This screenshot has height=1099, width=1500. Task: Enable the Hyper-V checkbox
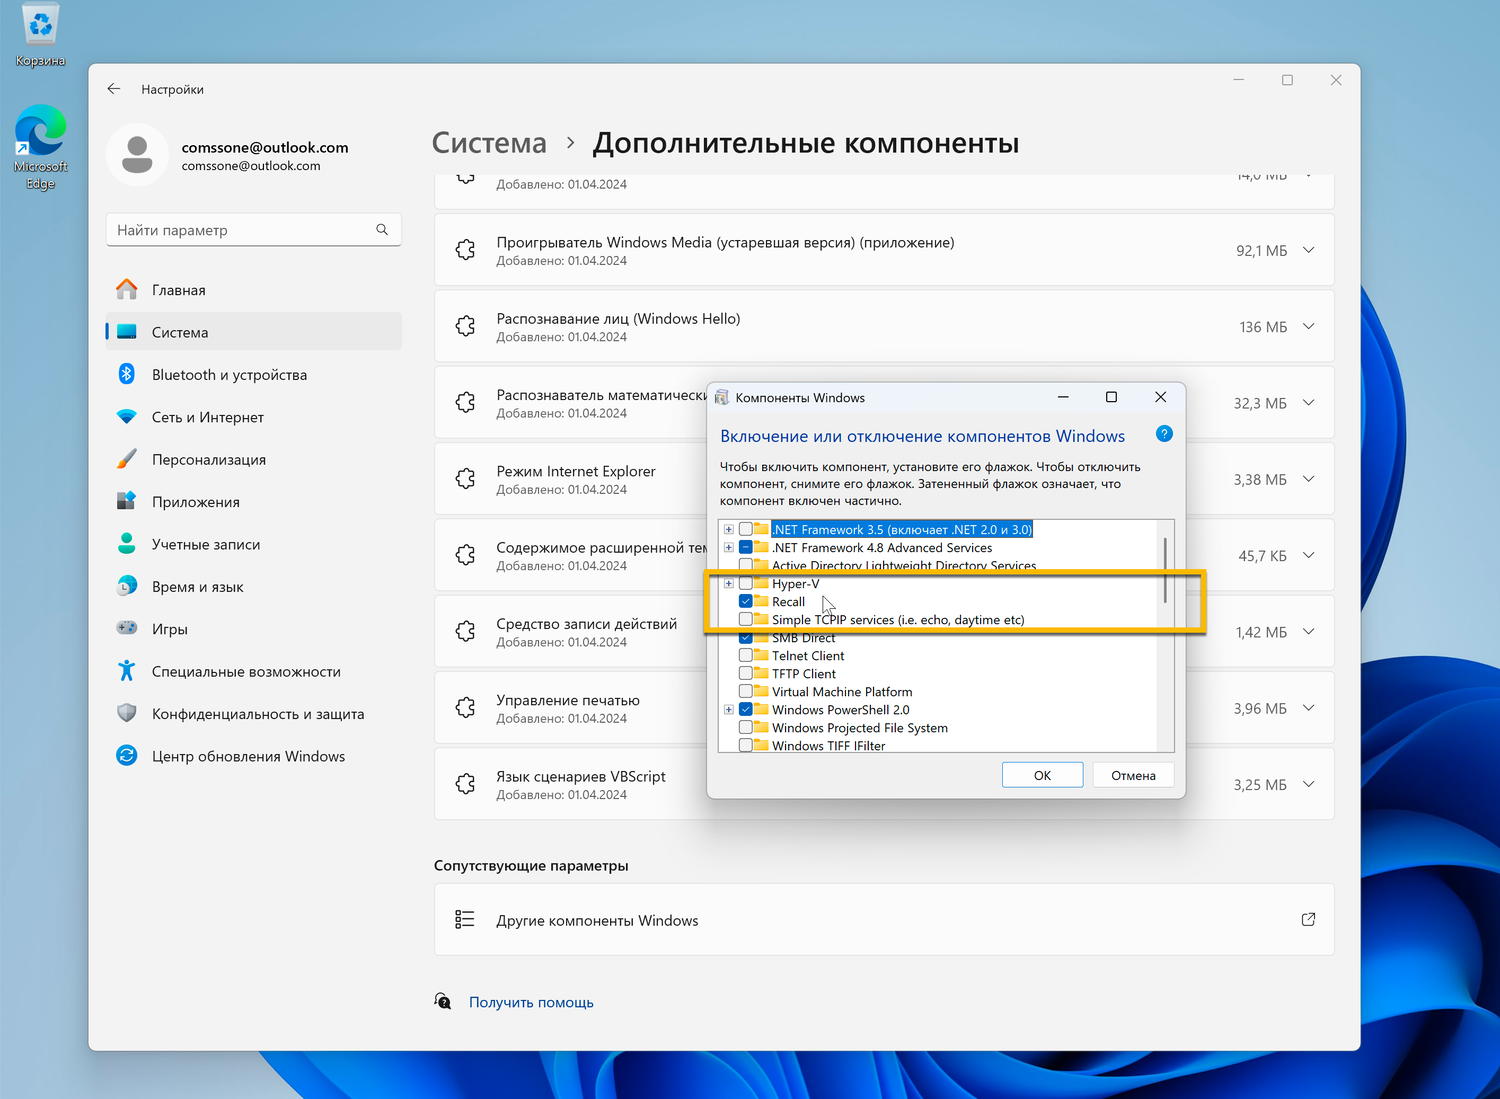(x=746, y=584)
